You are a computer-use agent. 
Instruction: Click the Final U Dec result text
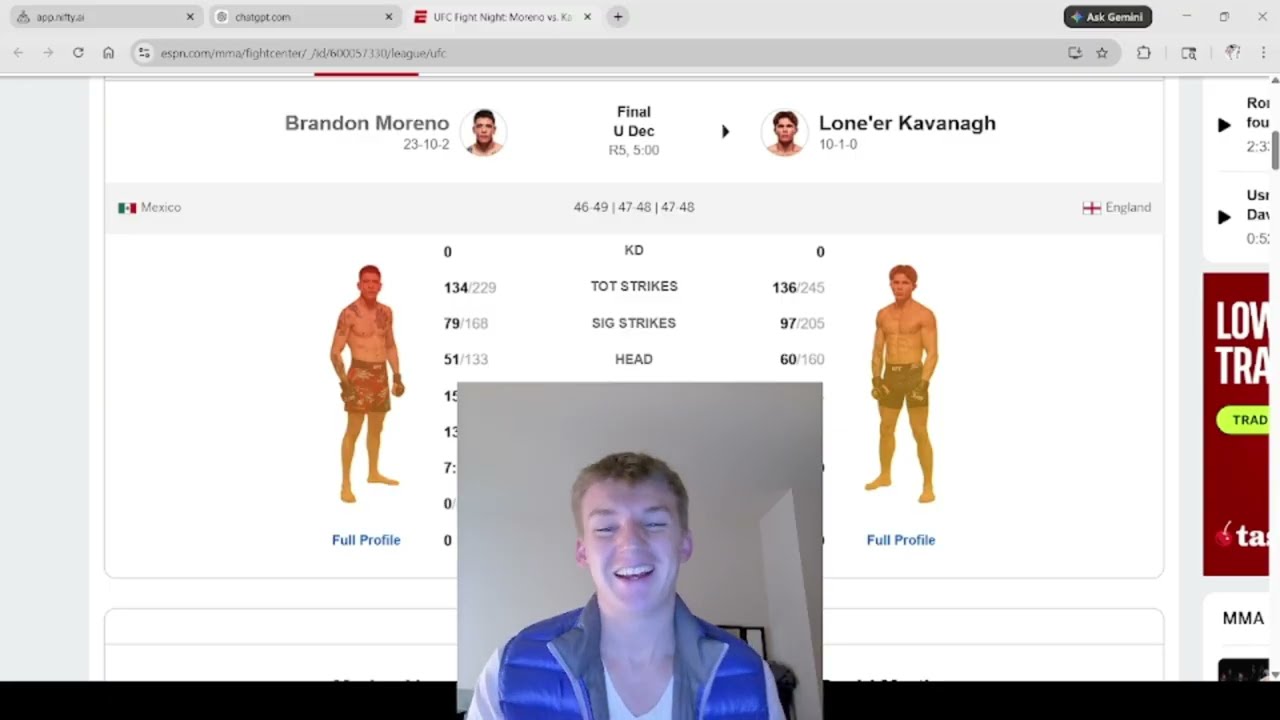click(634, 122)
